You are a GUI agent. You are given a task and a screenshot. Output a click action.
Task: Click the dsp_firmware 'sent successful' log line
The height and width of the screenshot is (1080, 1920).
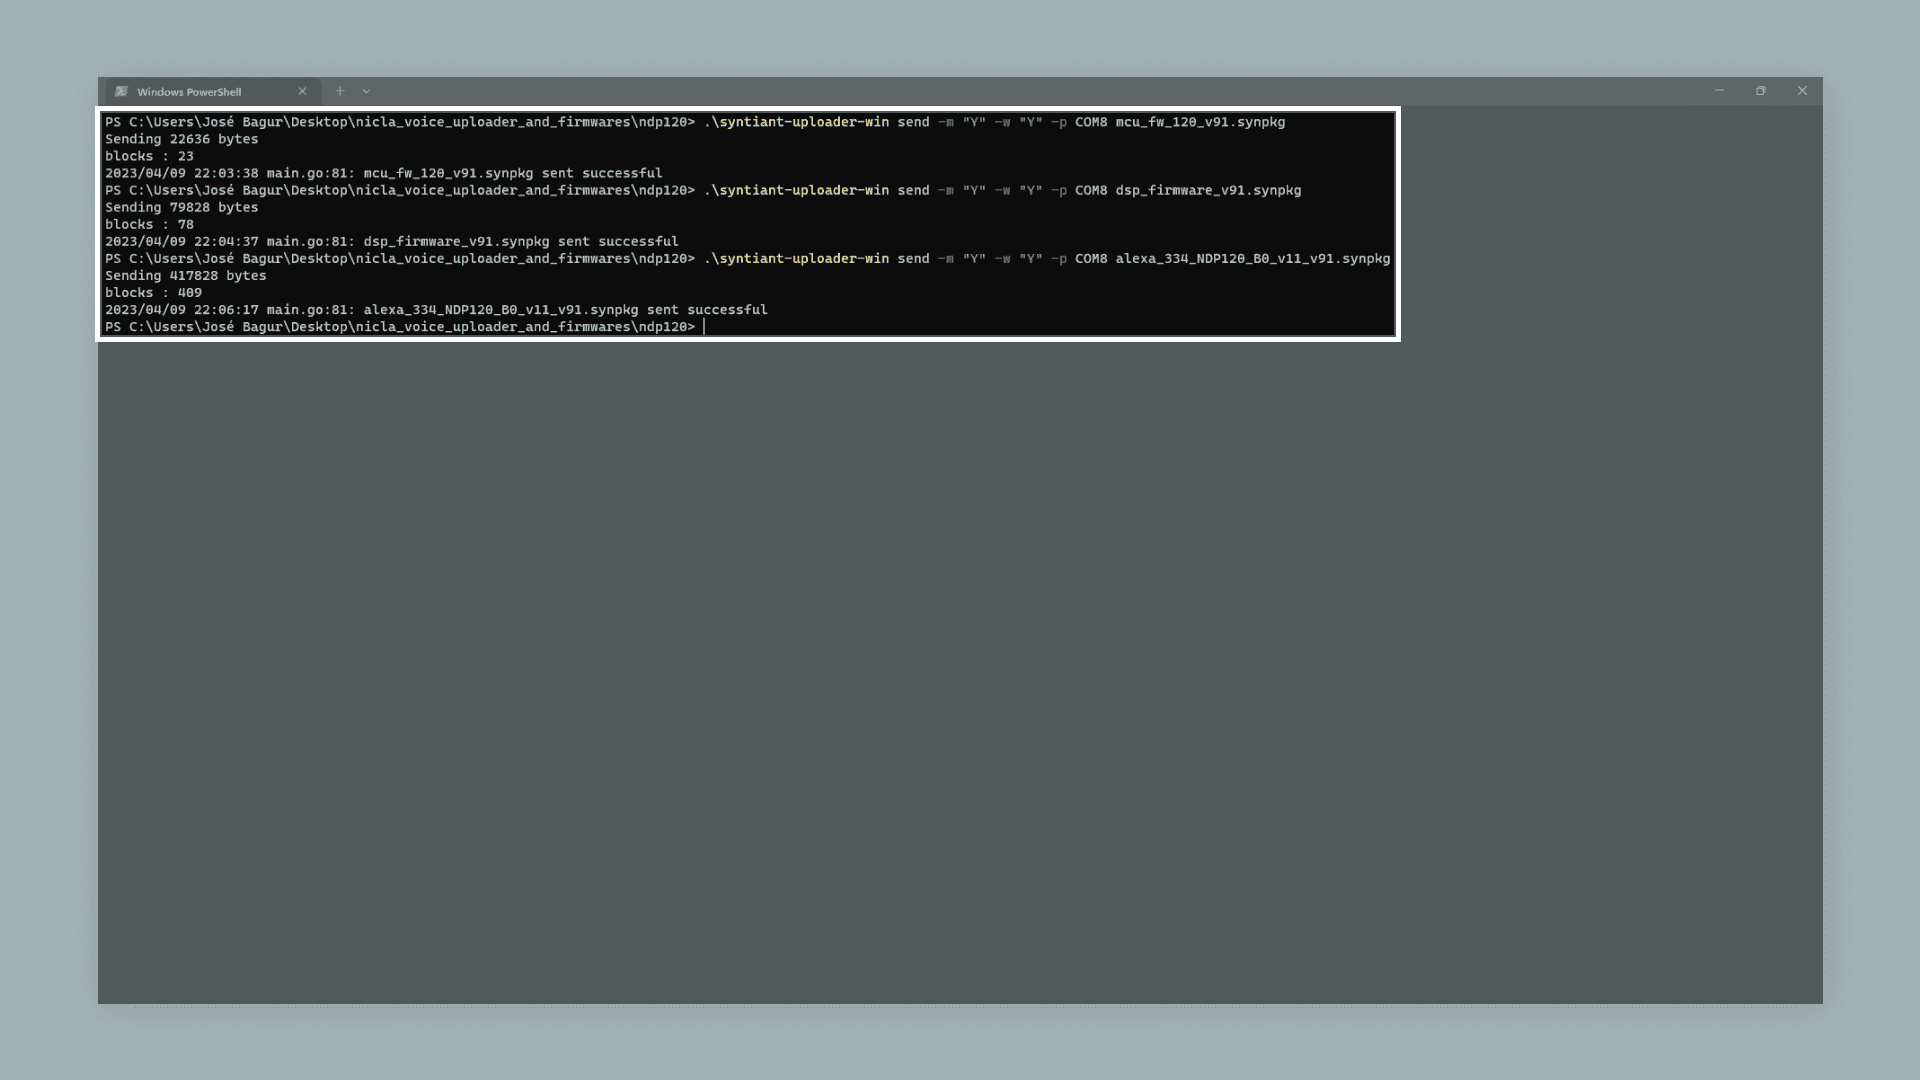click(x=391, y=241)
